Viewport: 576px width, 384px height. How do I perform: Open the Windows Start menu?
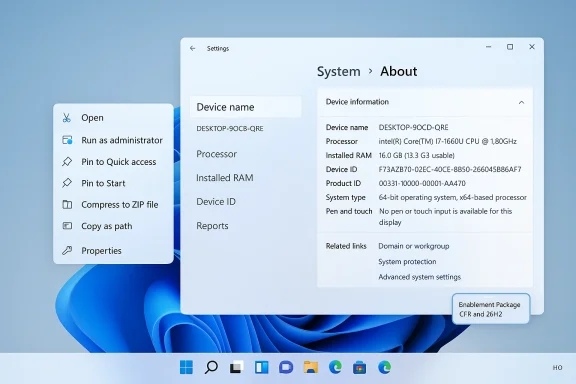[x=186, y=367]
